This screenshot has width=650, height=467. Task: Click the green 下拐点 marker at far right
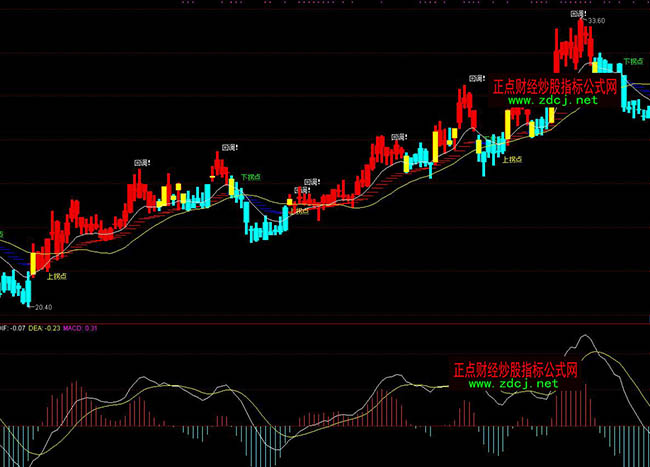click(x=632, y=60)
